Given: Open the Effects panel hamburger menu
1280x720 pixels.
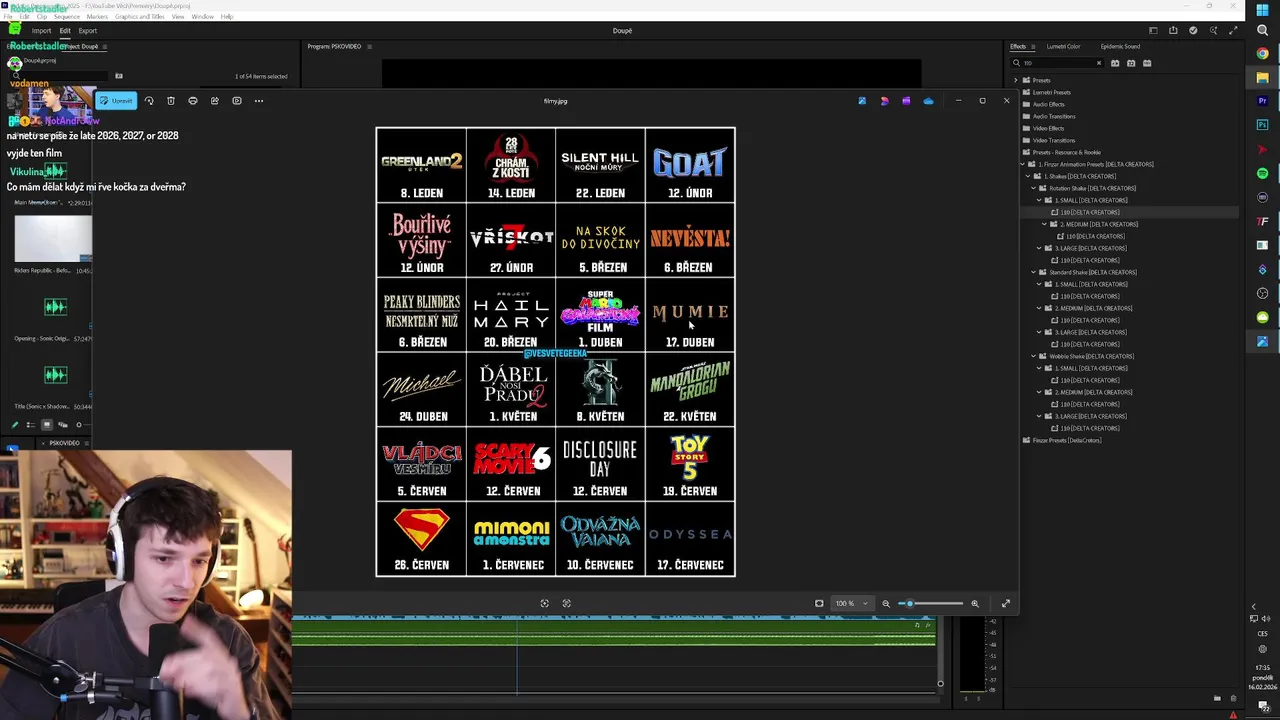Looking at the screenshot, I should click(1034, 46).
